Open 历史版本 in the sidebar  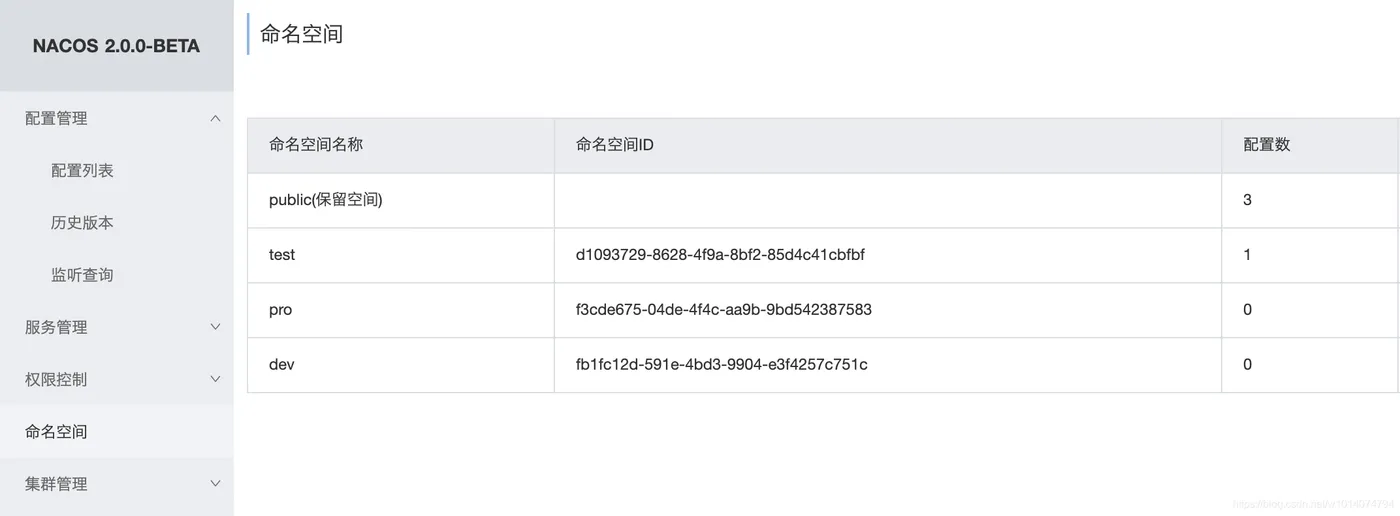(x=82, y=223)
